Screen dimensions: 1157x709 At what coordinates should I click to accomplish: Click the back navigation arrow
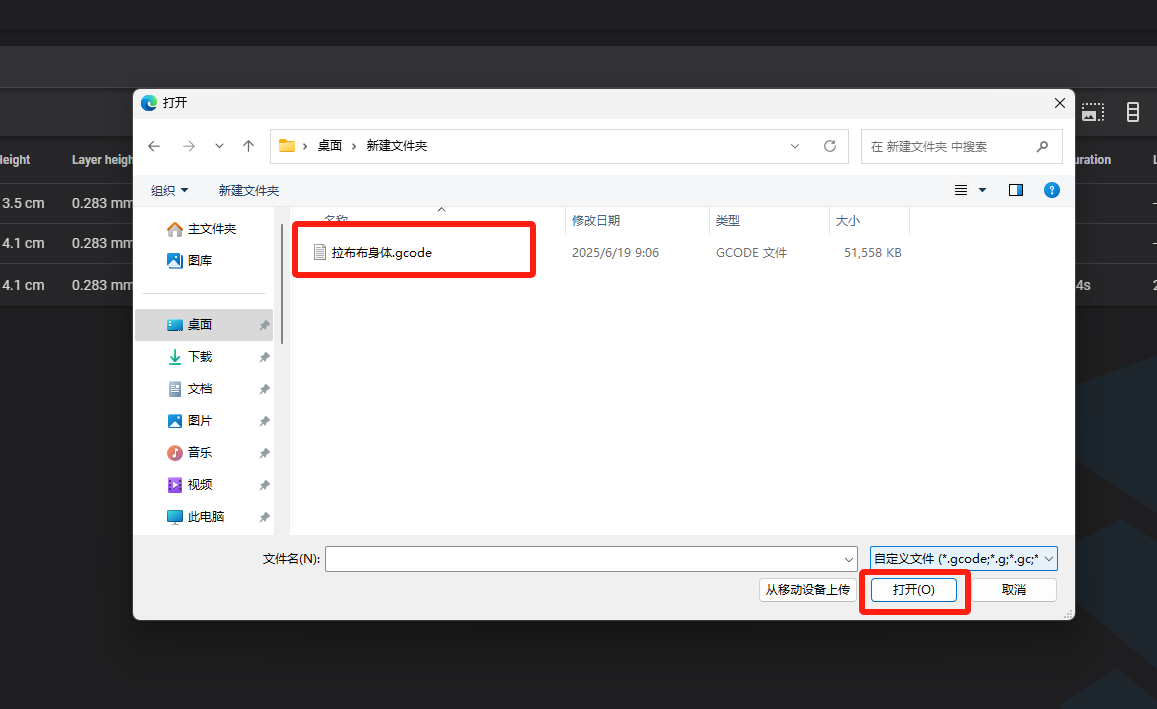[x=154, y=146]
